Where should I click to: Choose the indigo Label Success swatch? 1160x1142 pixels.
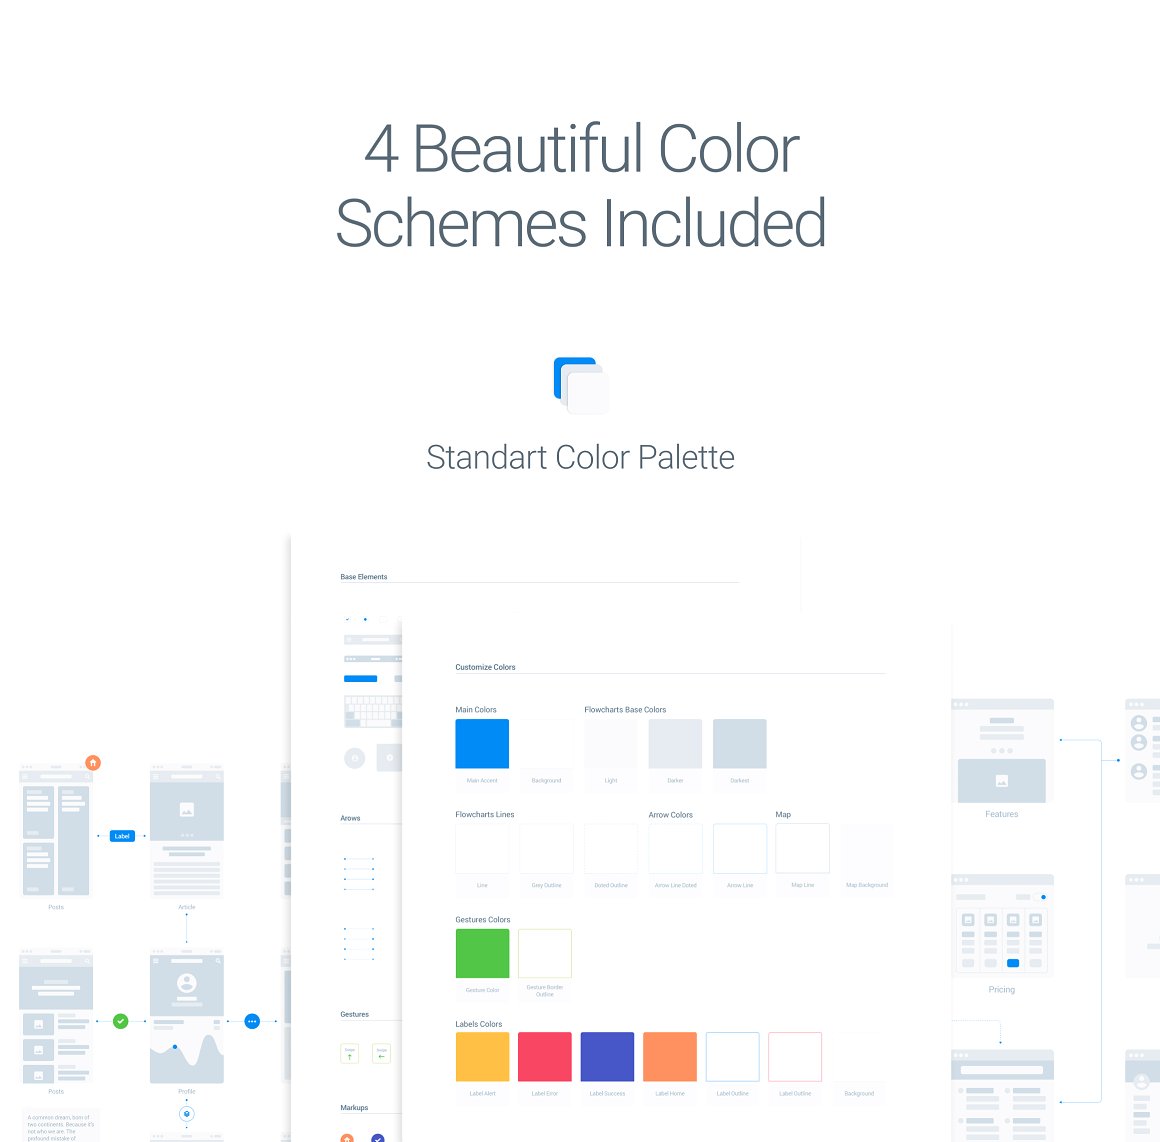pyautogui.click(x=607, y=1057)
